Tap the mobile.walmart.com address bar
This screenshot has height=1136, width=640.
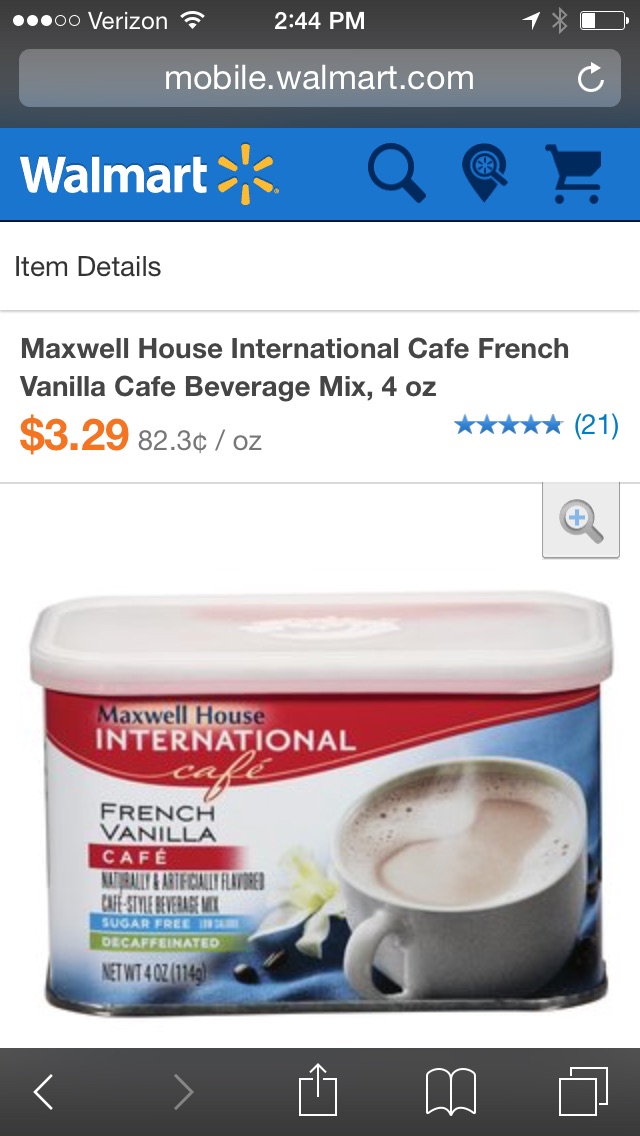click(320, 78)
